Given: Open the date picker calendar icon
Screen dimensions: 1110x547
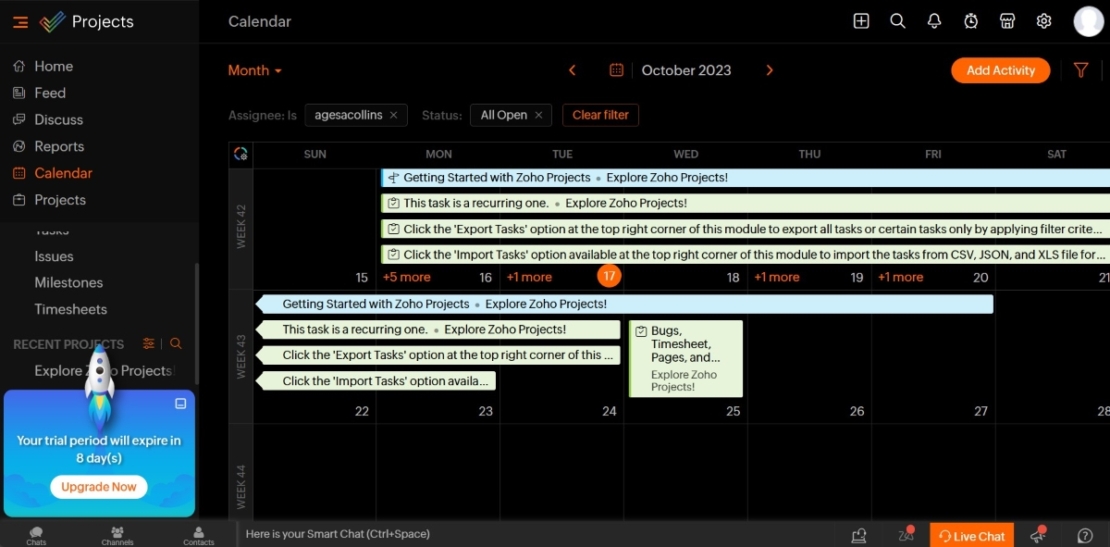Looking at the screenshot, I should point(617,70).
